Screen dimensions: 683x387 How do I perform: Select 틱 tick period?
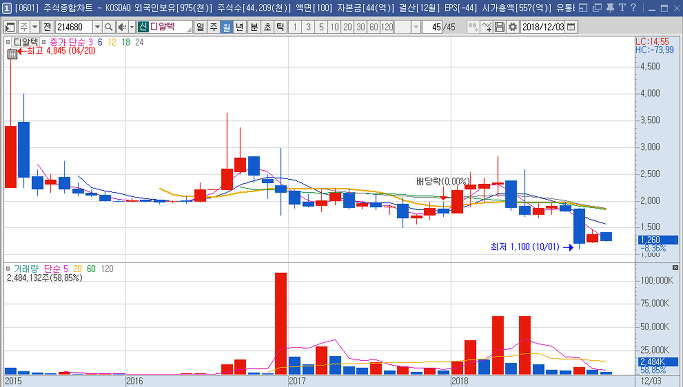pos(281,27)
